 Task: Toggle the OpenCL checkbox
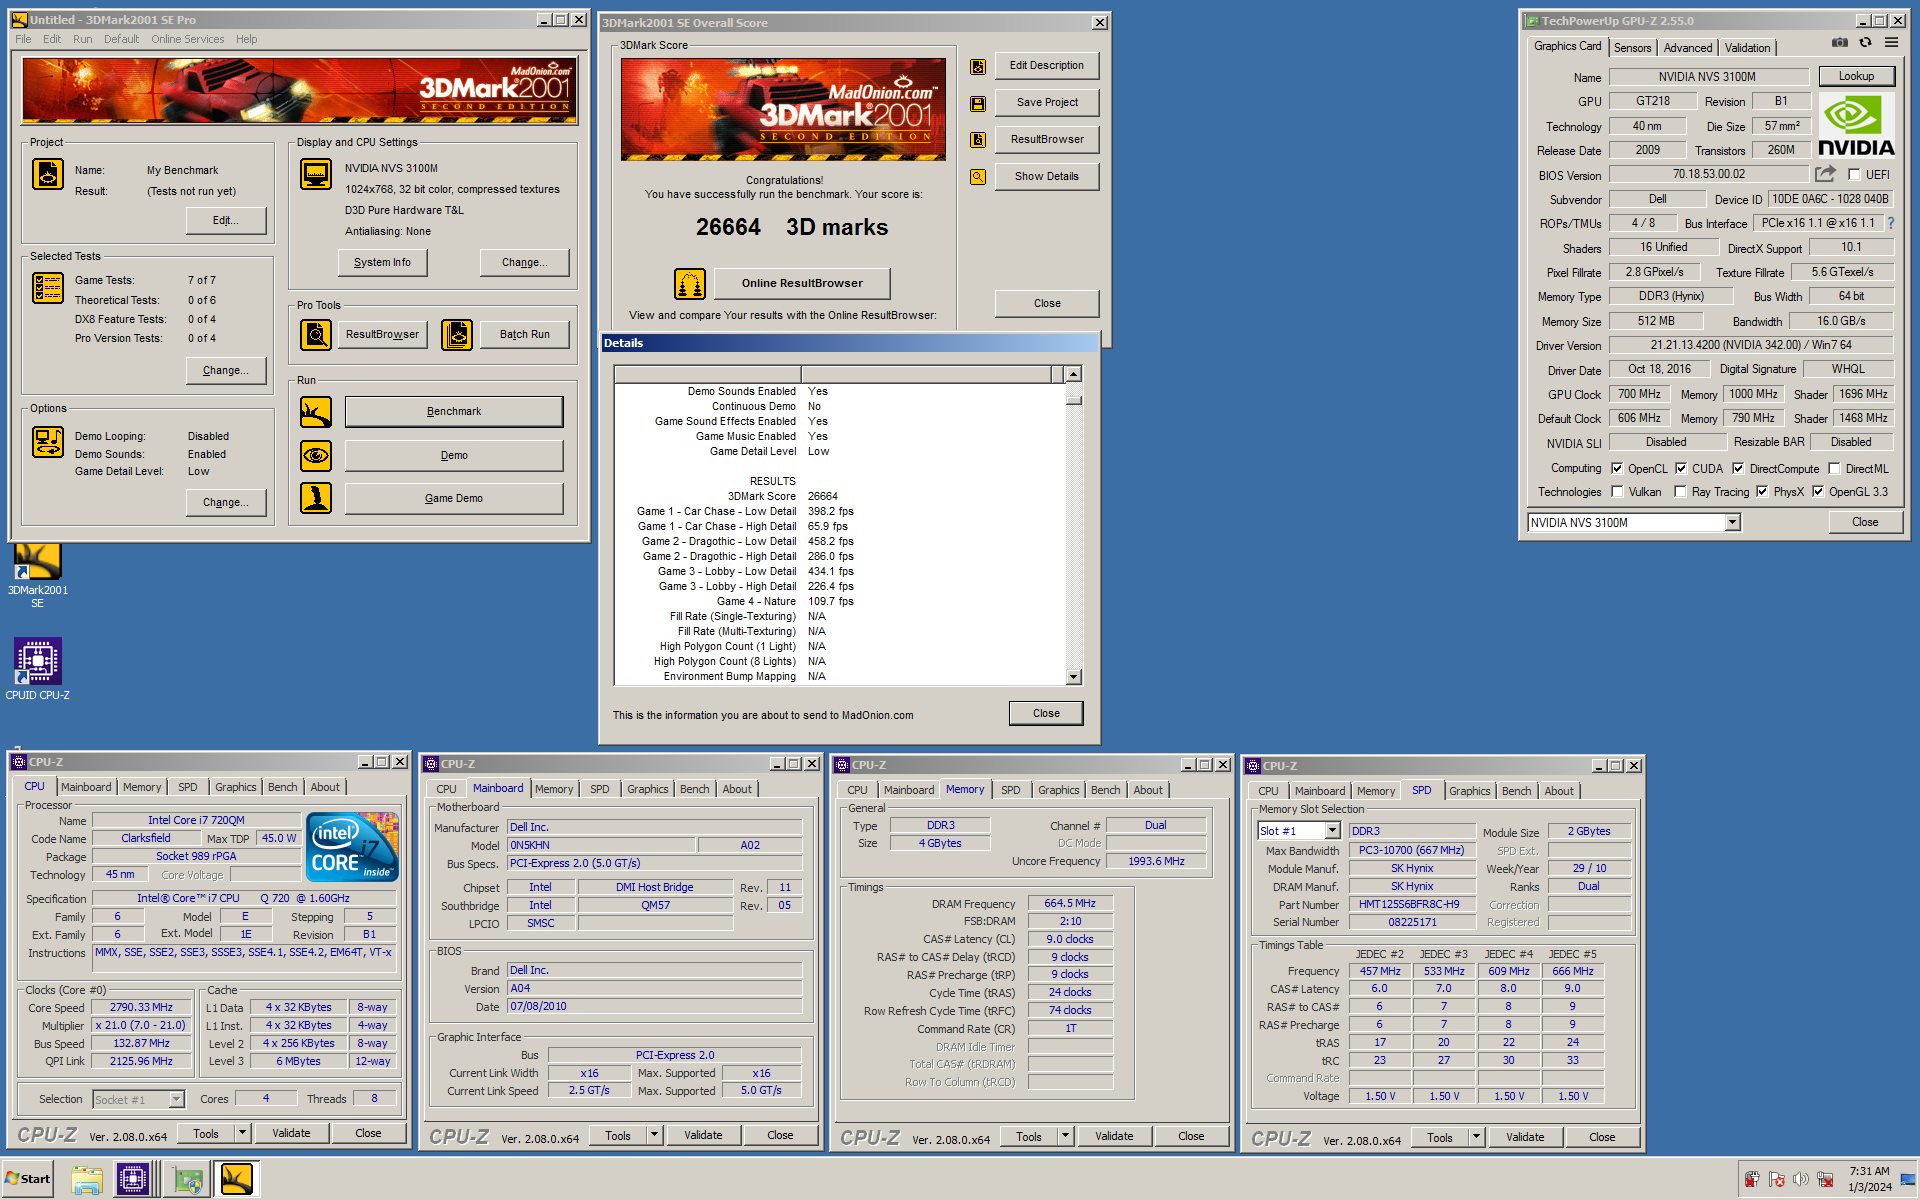(x=1617, y=468)
